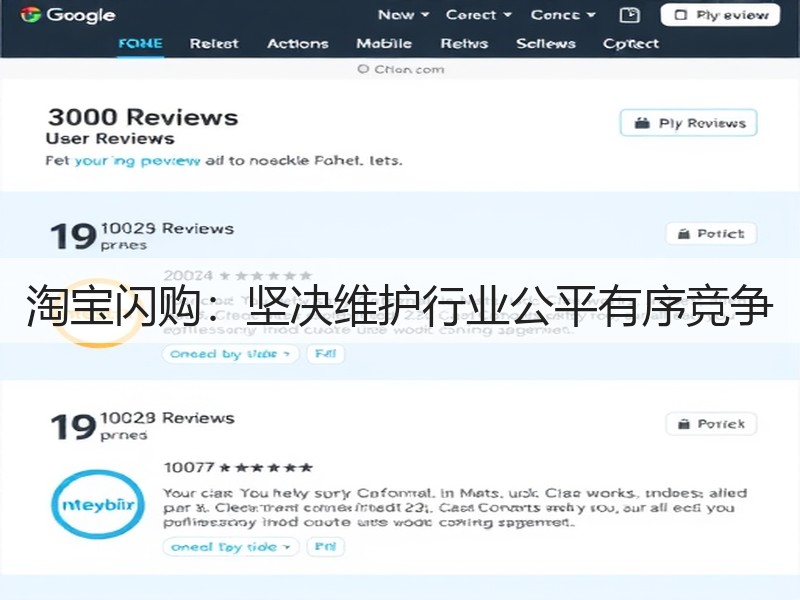Go to the Mobile tab
The width and height of the screenshot is (800, 600).
(x=384, y=43)
